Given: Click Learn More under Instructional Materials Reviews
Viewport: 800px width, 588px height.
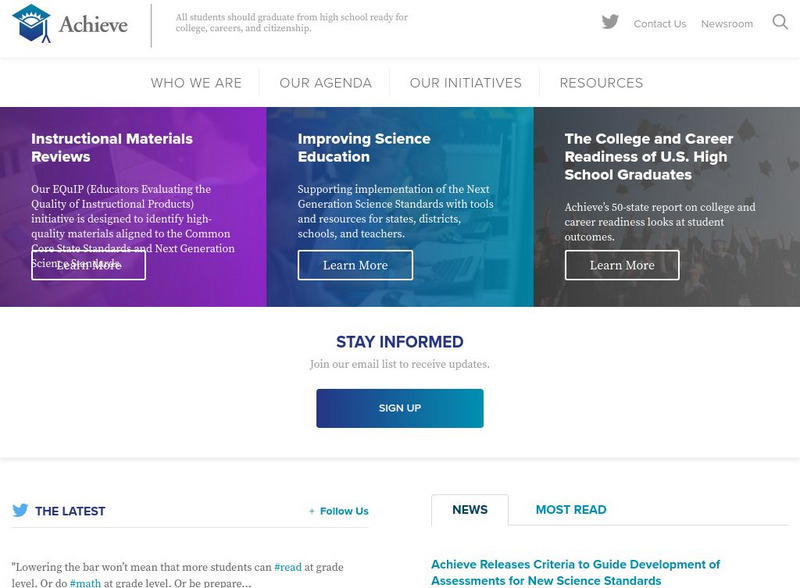Looking at the screenshot, I should 88,265.
